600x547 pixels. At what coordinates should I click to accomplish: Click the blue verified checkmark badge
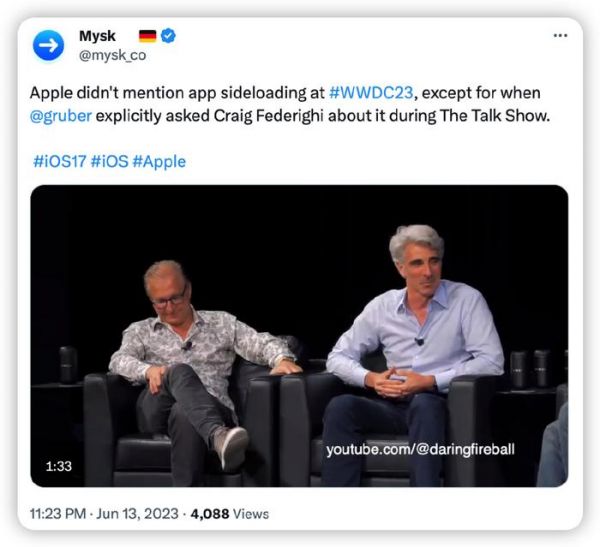169,36
